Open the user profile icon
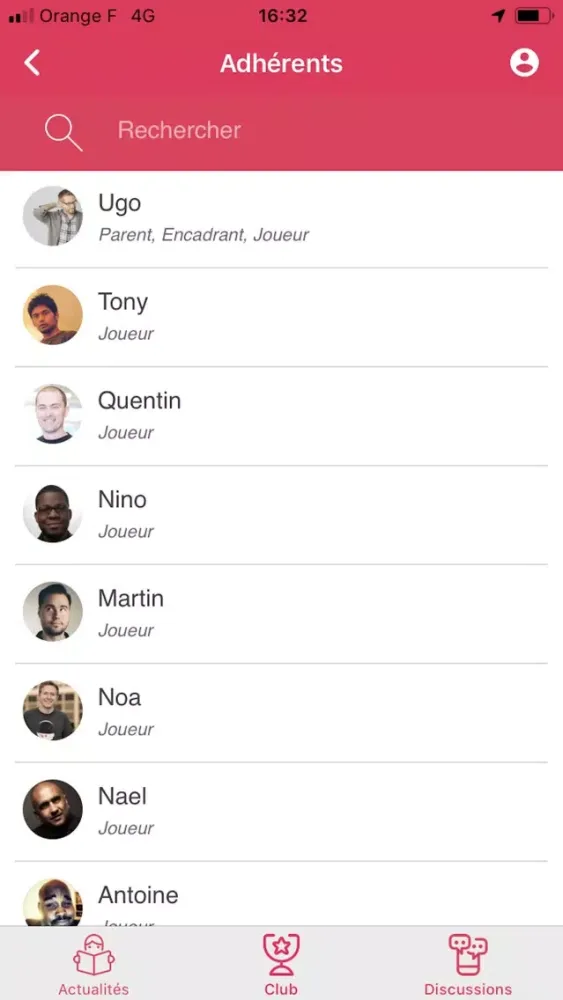Image resolution: width=563 pixels, height=1000 pixels. tap(524, 63)
